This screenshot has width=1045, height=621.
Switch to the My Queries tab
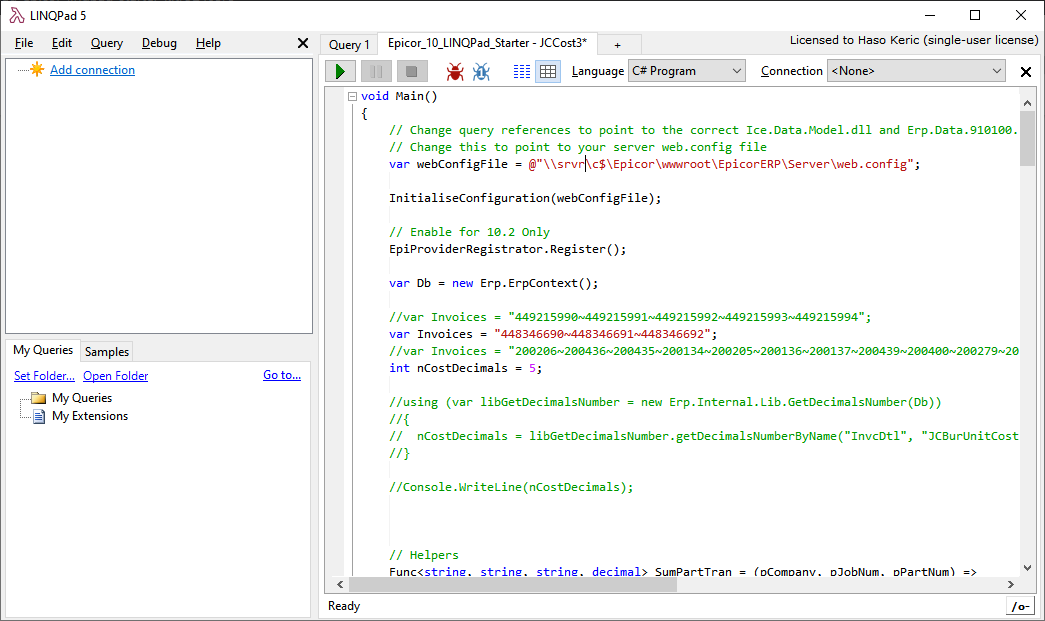tap(43, 350)
